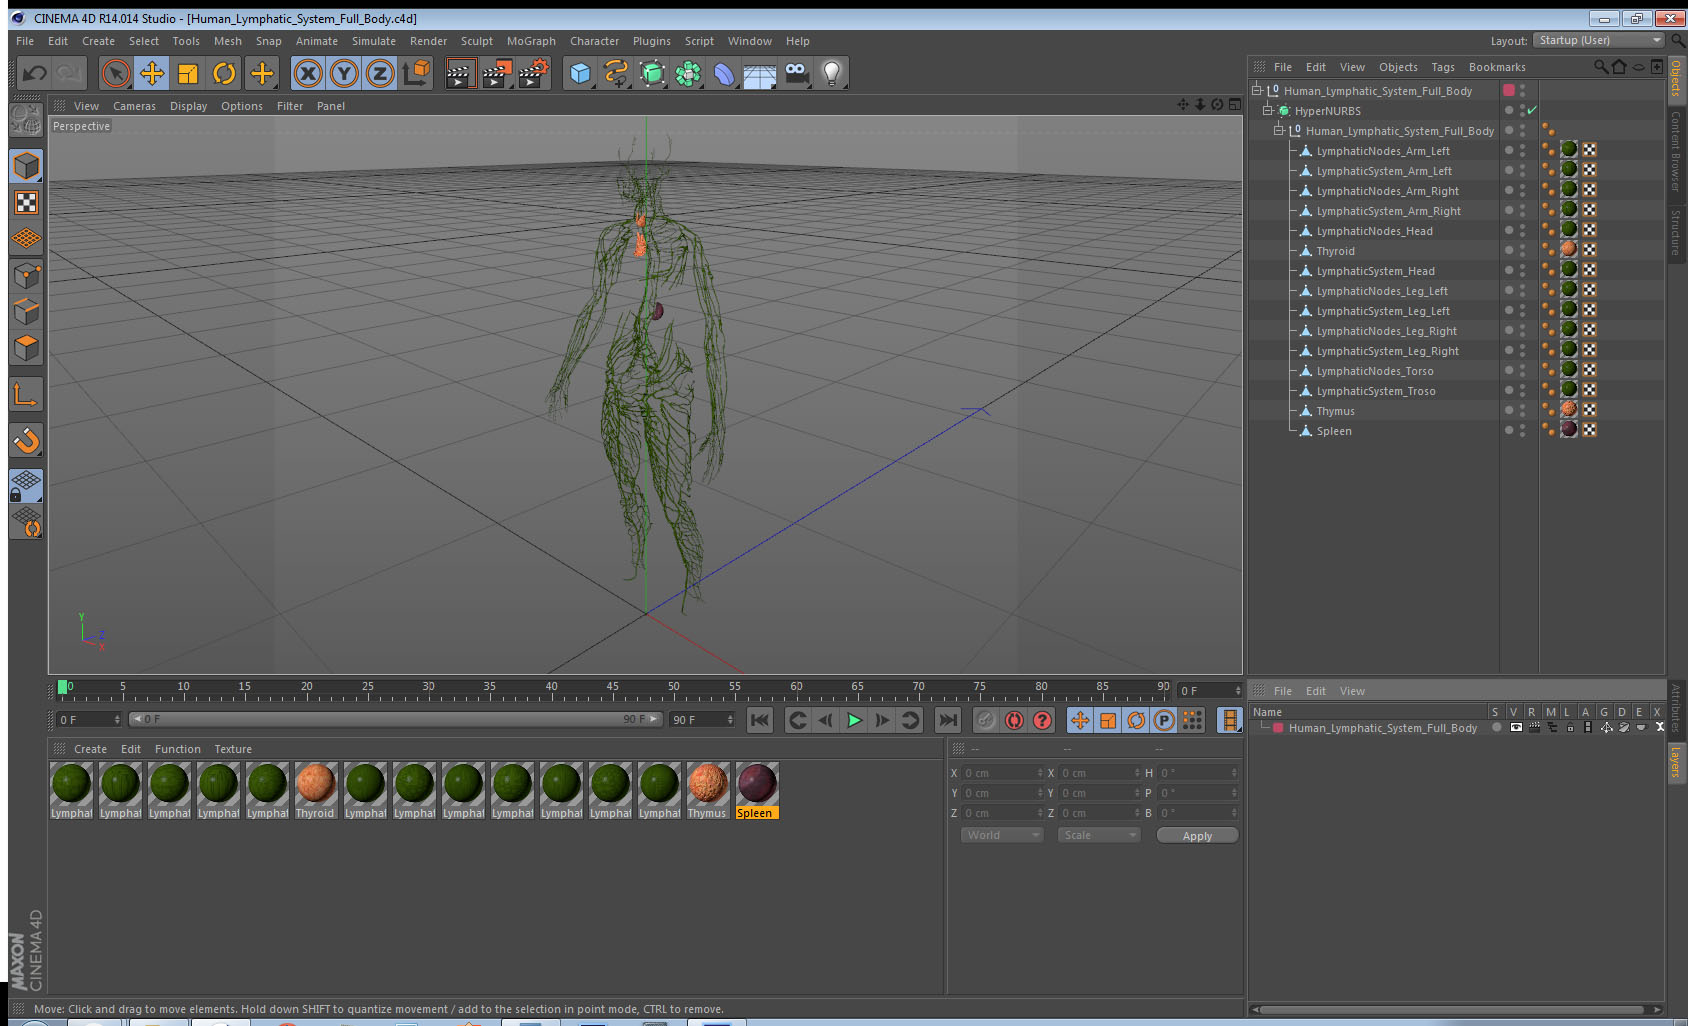This screenshot has height=1026, width=1688.
Task: Click the layer color square of top object
Action: [x=1509, y=90]
